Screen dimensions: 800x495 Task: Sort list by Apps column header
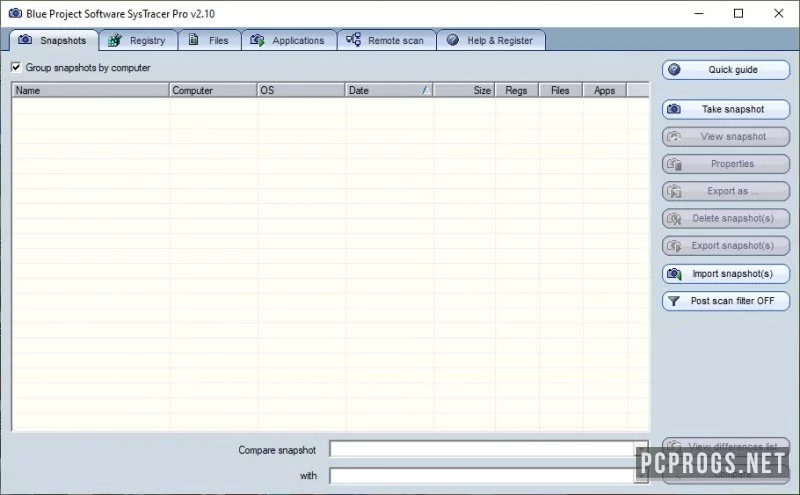[x=604, y=90]
